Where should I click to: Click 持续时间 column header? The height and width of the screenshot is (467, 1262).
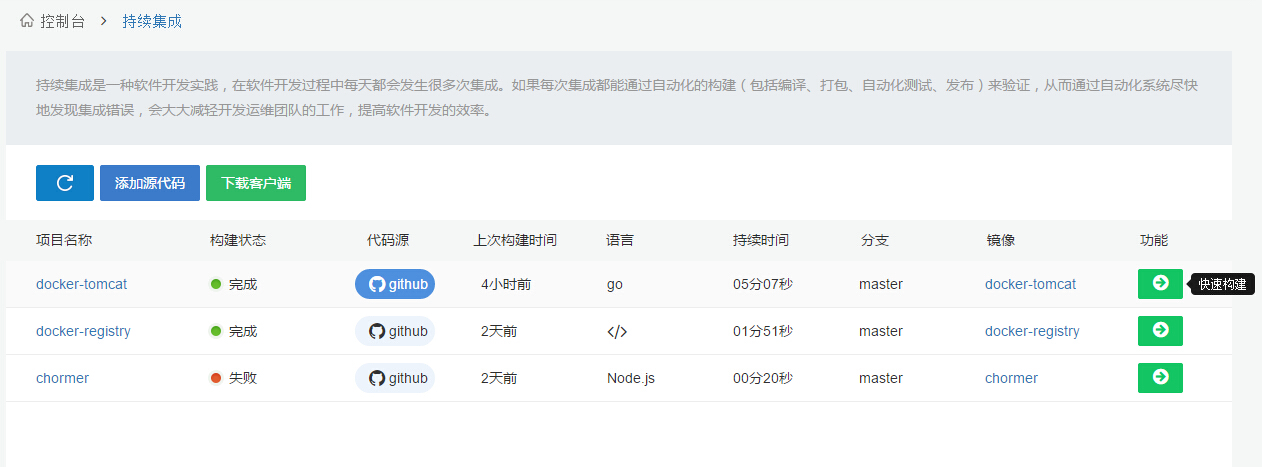pyautogui.click(x=761, y=240)
